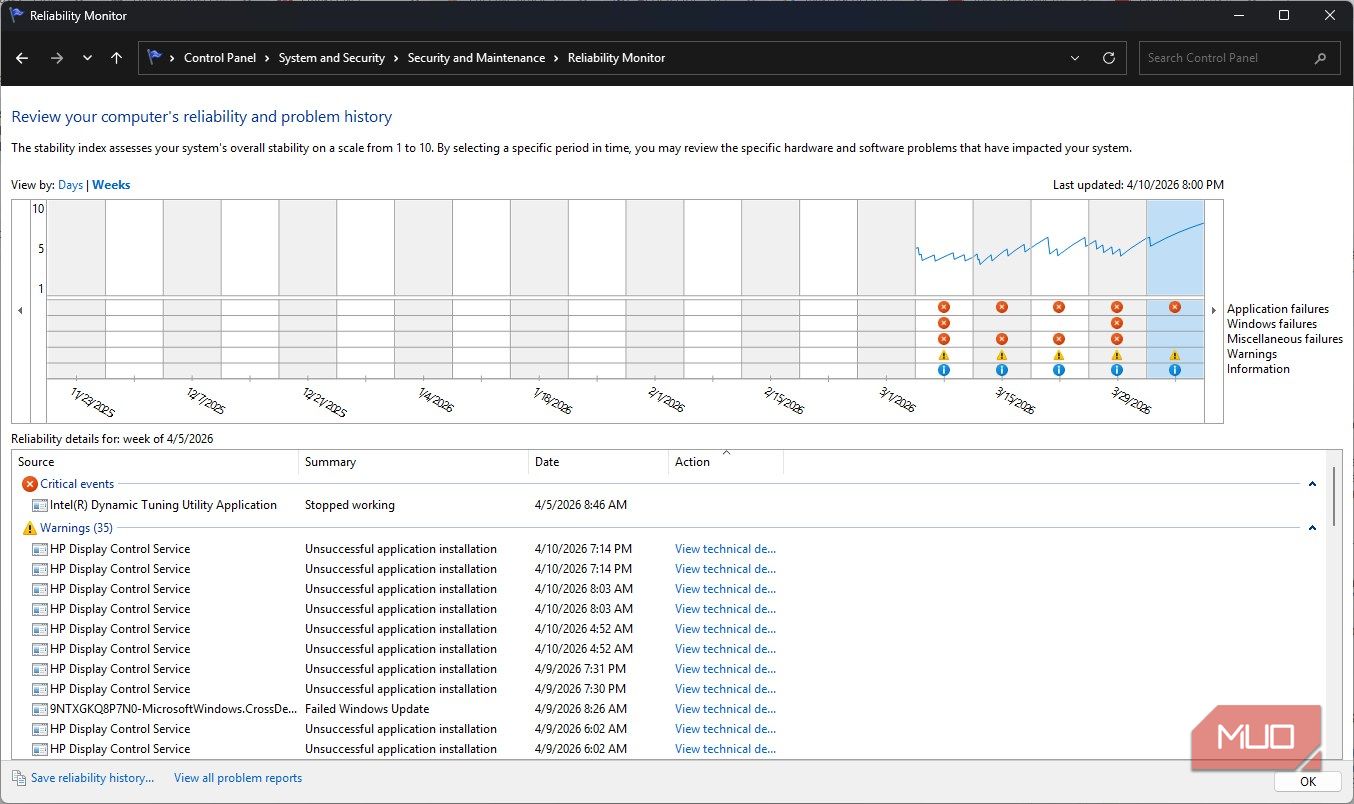Expand chevron after Control Panel breadcrumb
Image resolution: width=1354 pixels, height=804 pixels.
tap(267, 58)
